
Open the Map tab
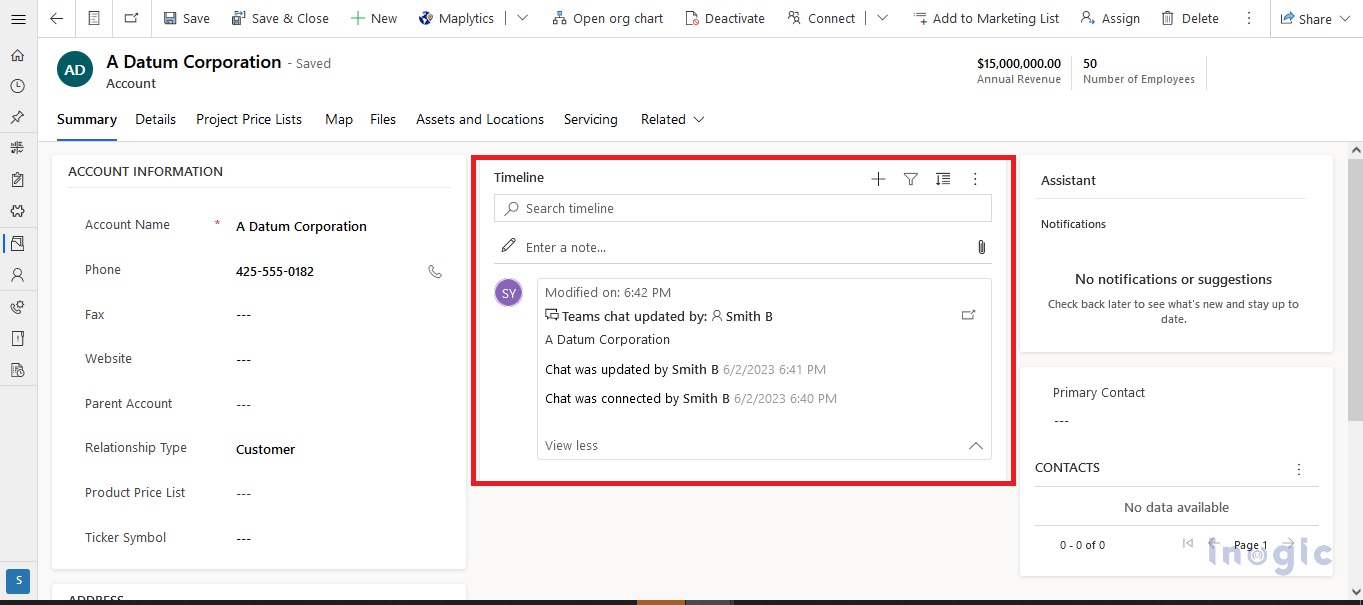point(339,119)
